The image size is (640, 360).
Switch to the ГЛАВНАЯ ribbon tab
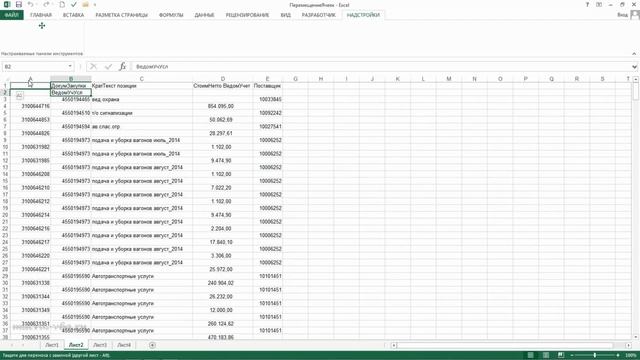click(41, 15)
